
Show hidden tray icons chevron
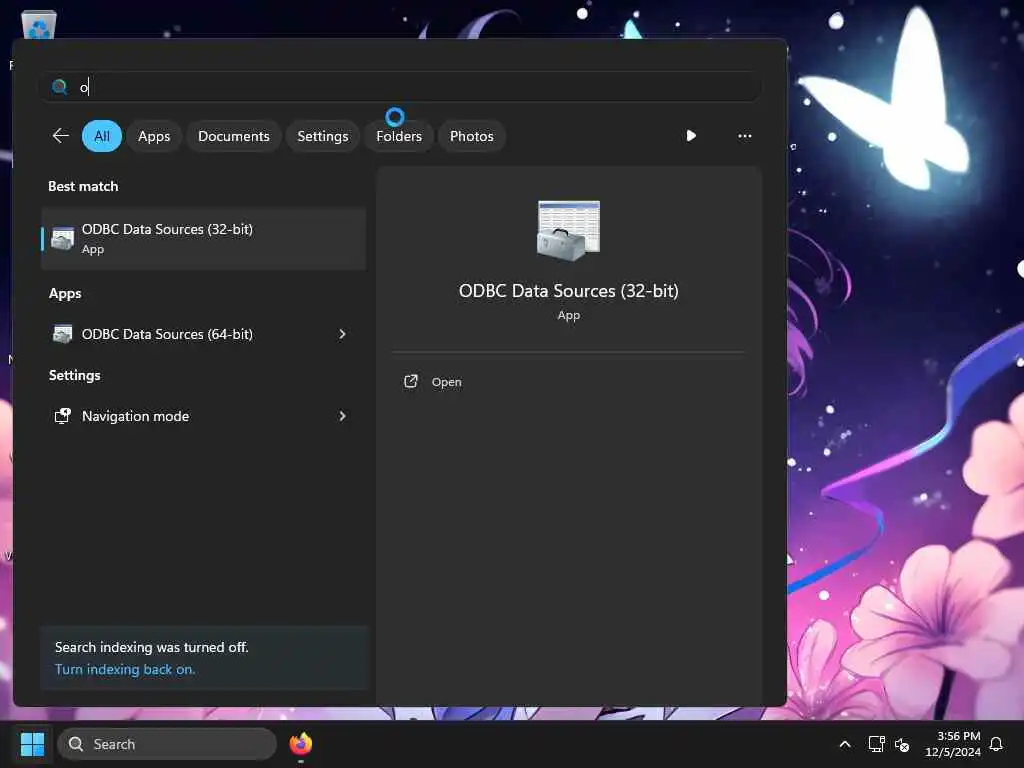[x=844, y=744]
